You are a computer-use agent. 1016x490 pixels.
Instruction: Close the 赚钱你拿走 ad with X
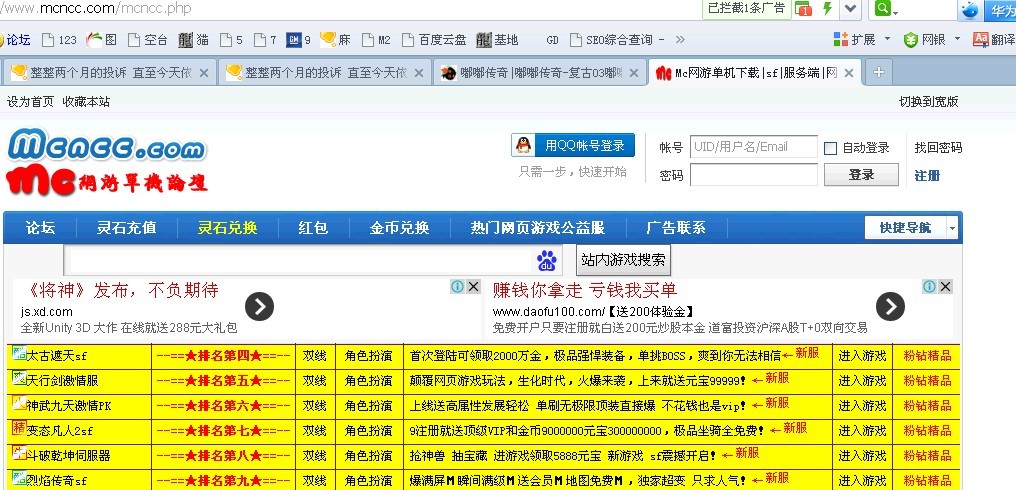(943, 286)
